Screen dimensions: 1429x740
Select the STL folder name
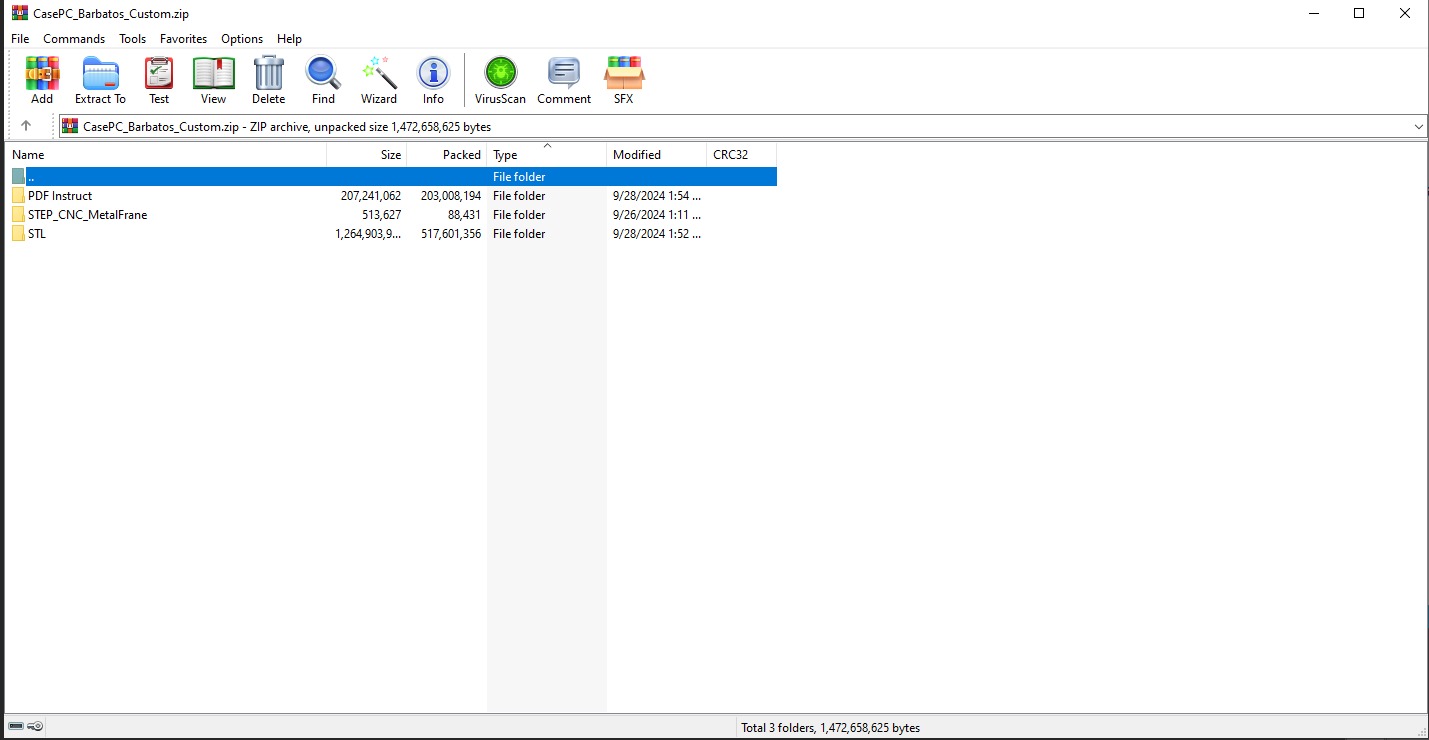(37, 234)
